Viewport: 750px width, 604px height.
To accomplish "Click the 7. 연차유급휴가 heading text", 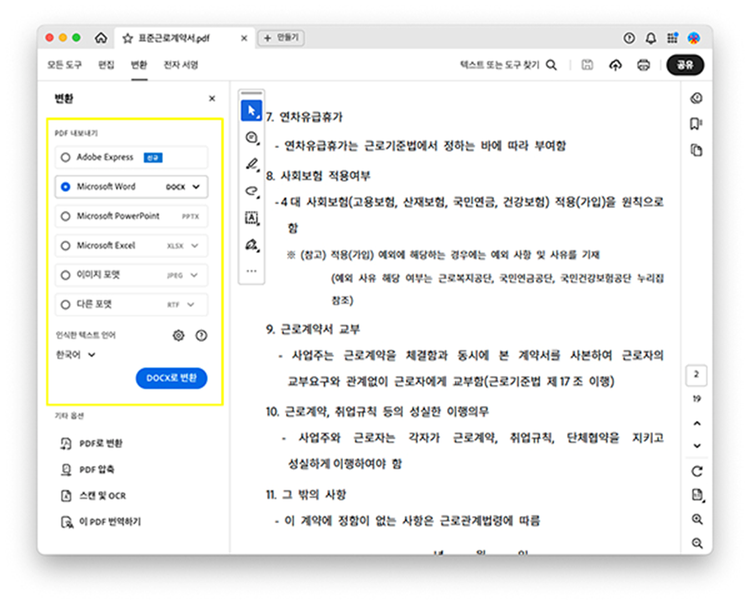I will (304, 117).
